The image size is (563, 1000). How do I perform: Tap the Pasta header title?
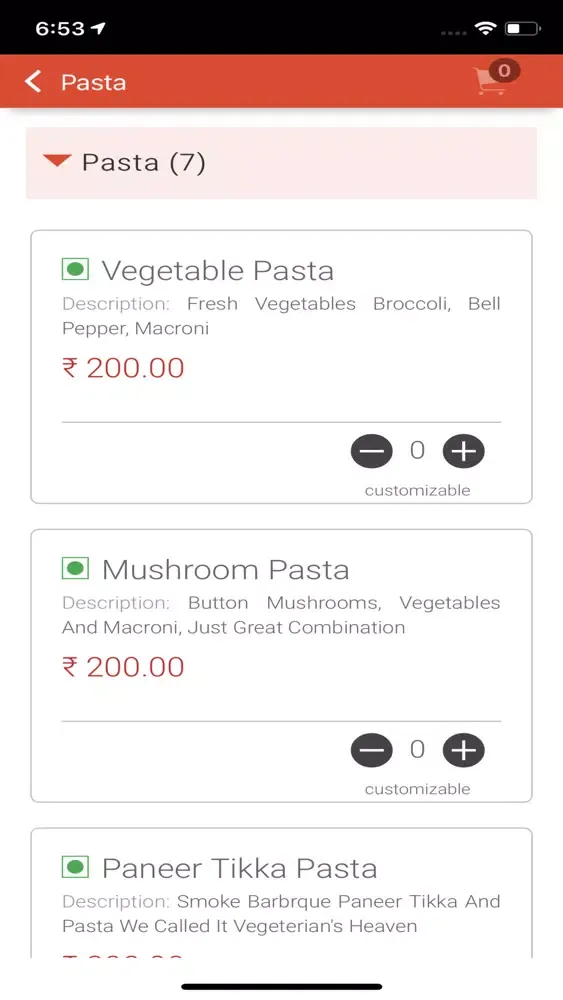tap(94, 82)
